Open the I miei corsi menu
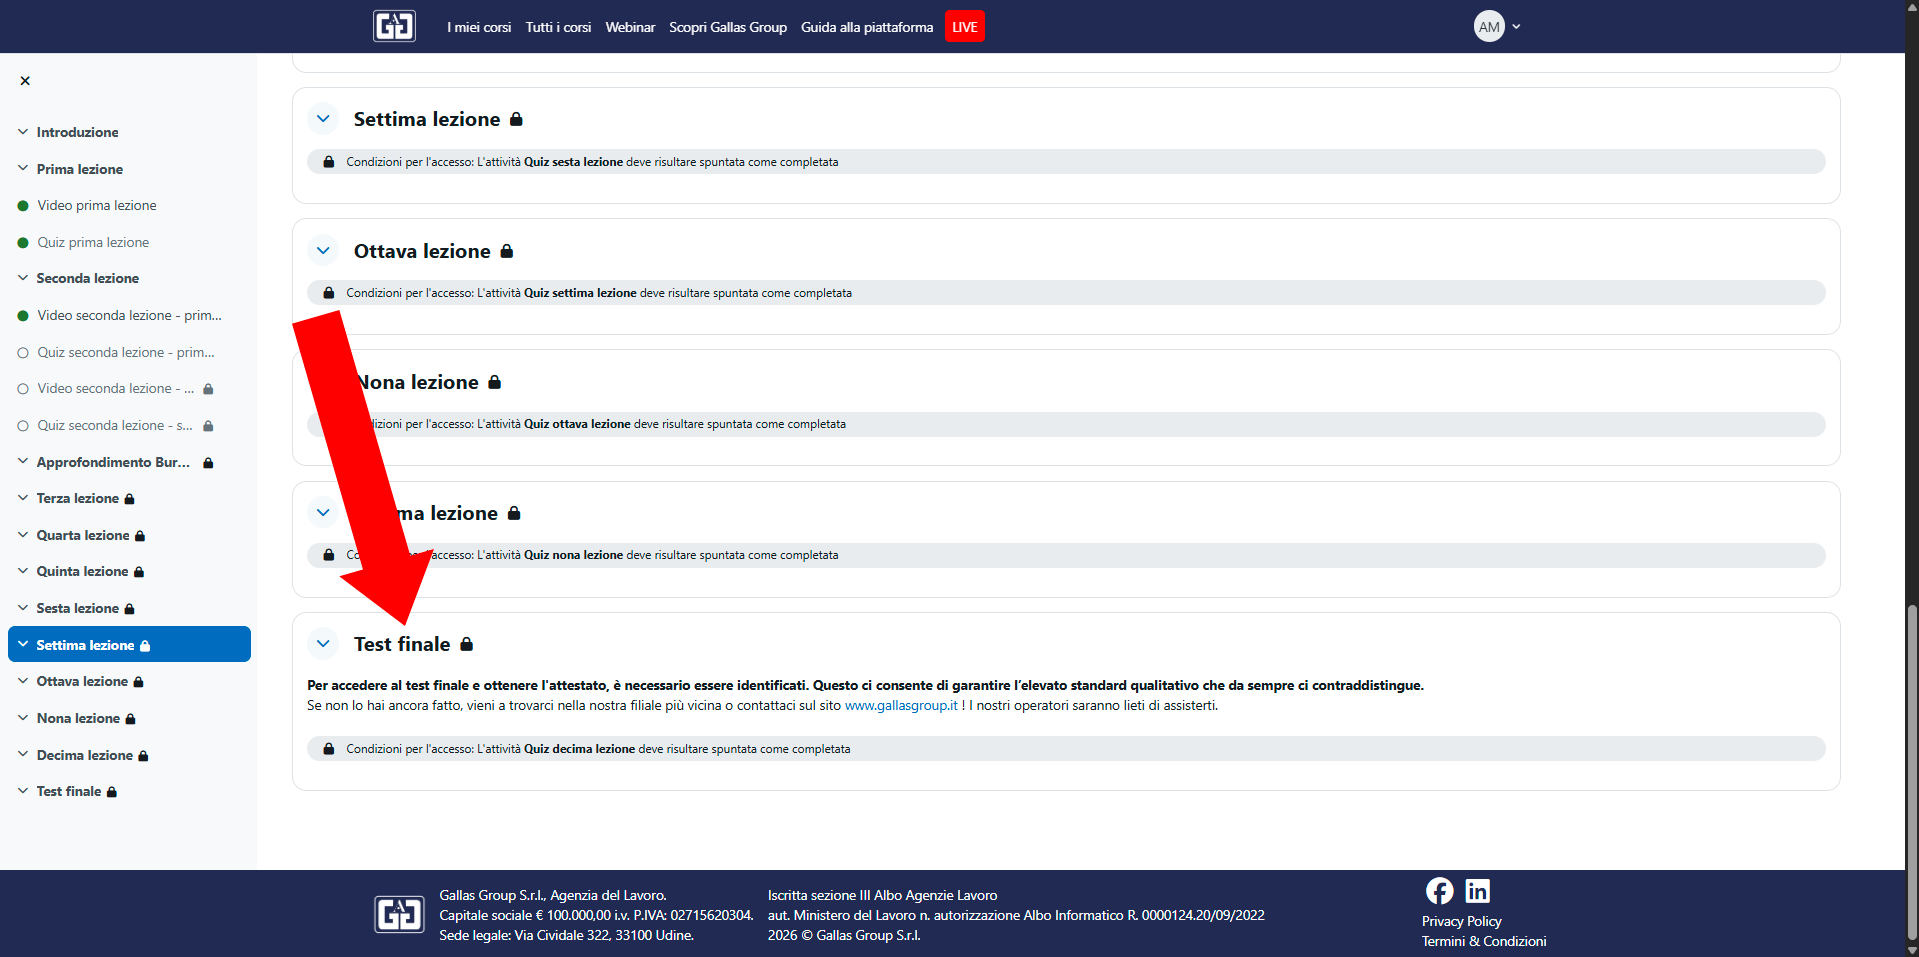This screenshot has height=957, width=1919. coord(479,27)
